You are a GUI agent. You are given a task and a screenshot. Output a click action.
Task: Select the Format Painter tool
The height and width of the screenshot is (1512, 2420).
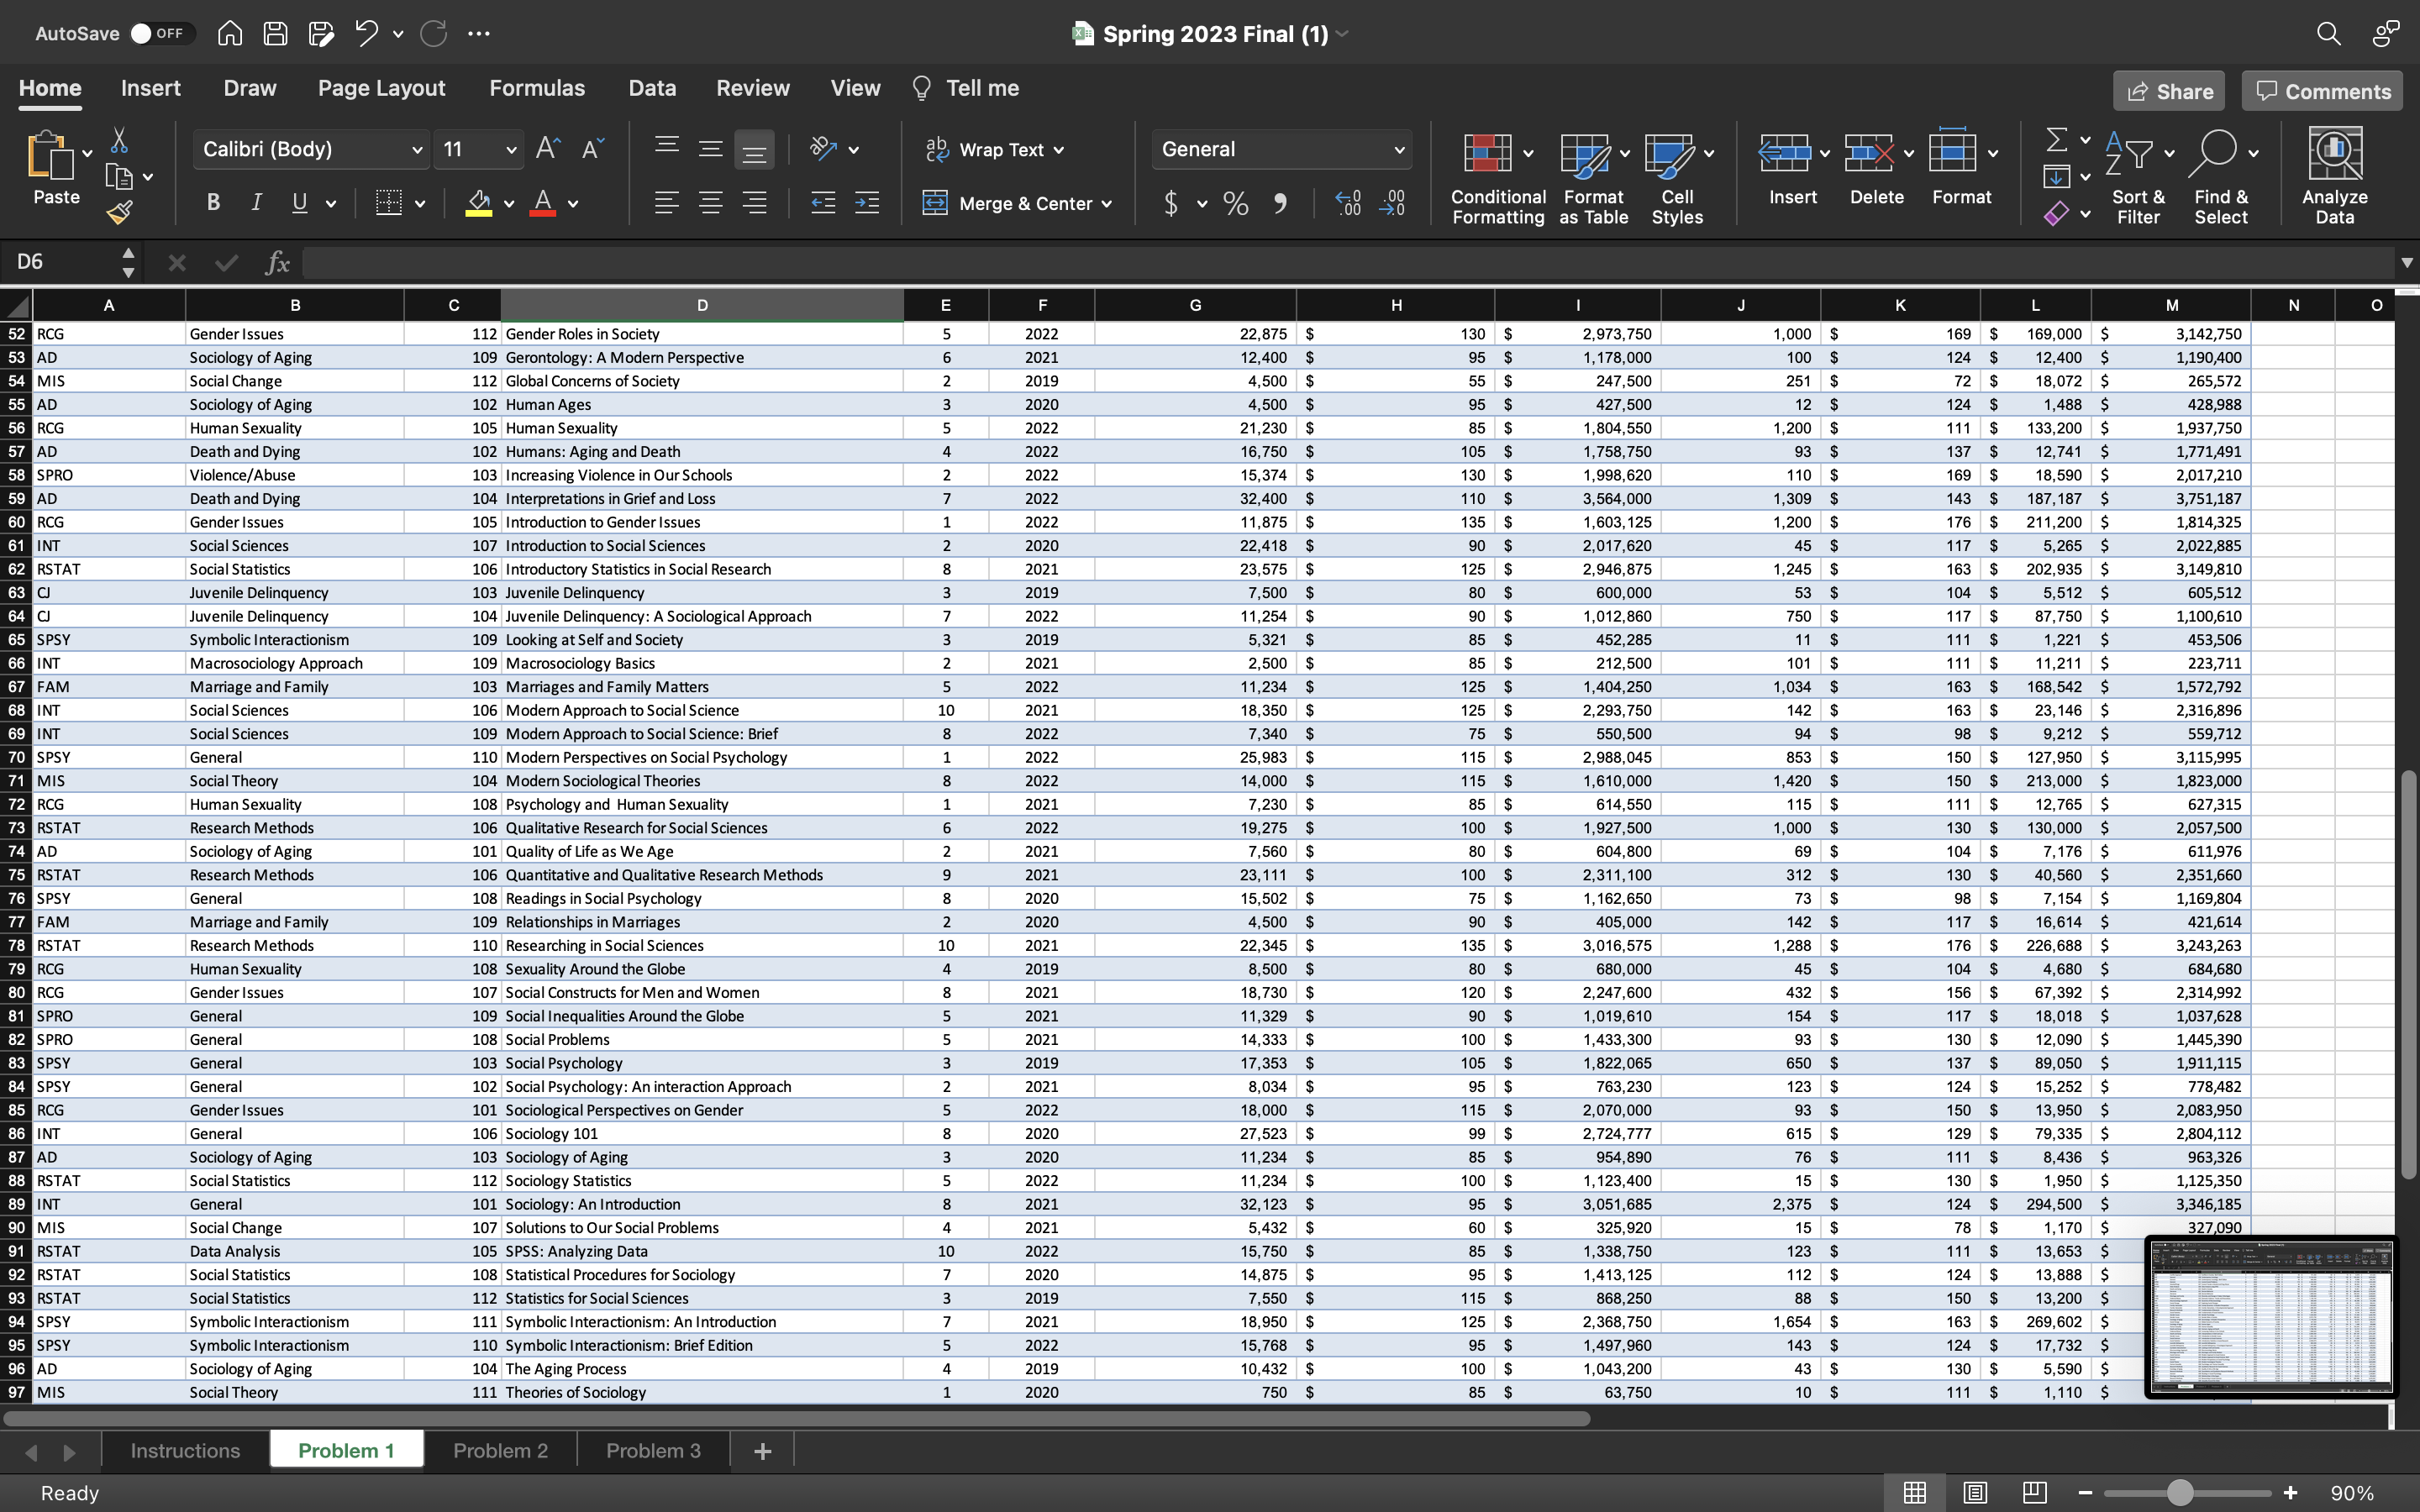coord(121,211)
